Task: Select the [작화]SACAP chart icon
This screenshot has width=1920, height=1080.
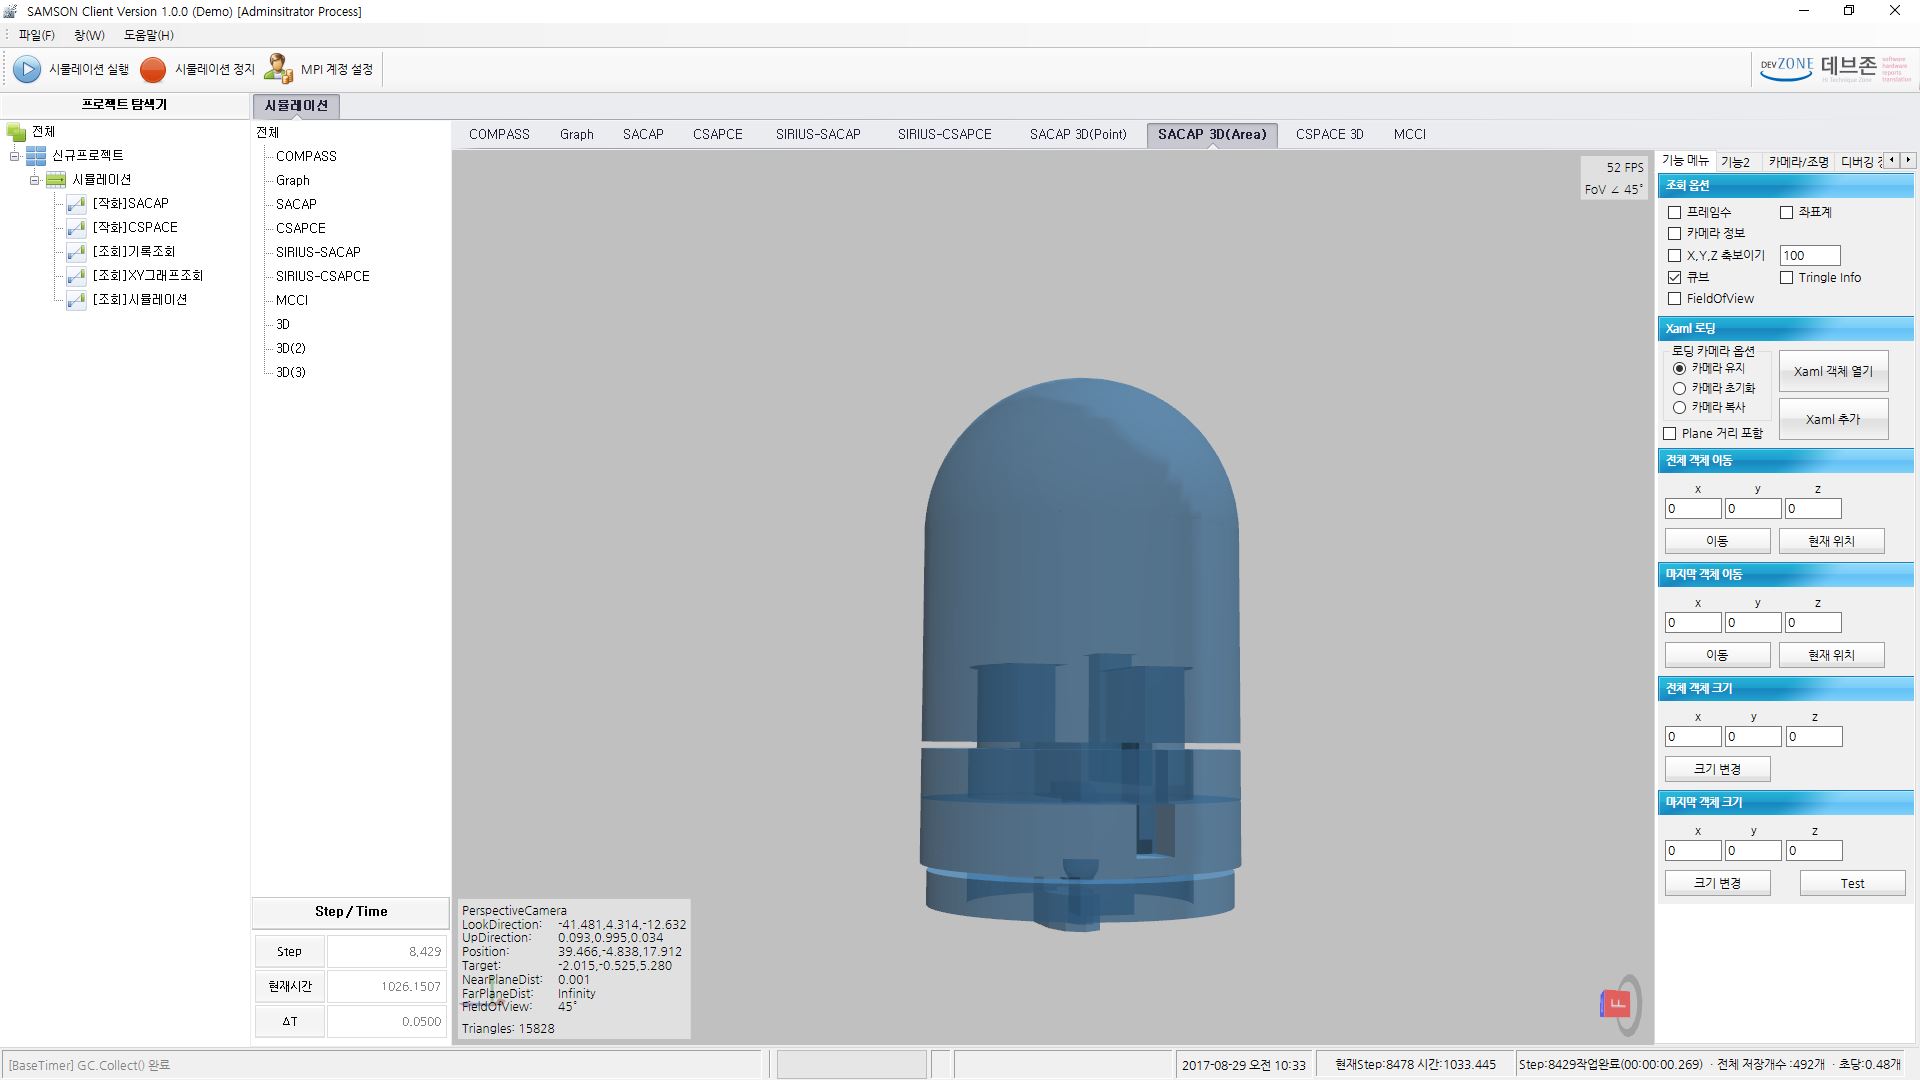Action: coord(76,204)
